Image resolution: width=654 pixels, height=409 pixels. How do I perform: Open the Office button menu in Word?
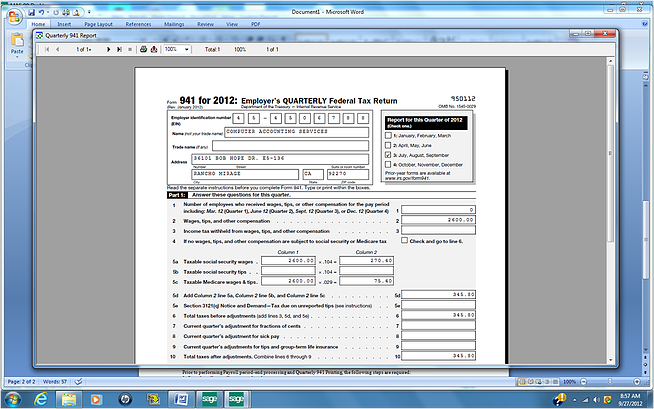tap(14, 17)
